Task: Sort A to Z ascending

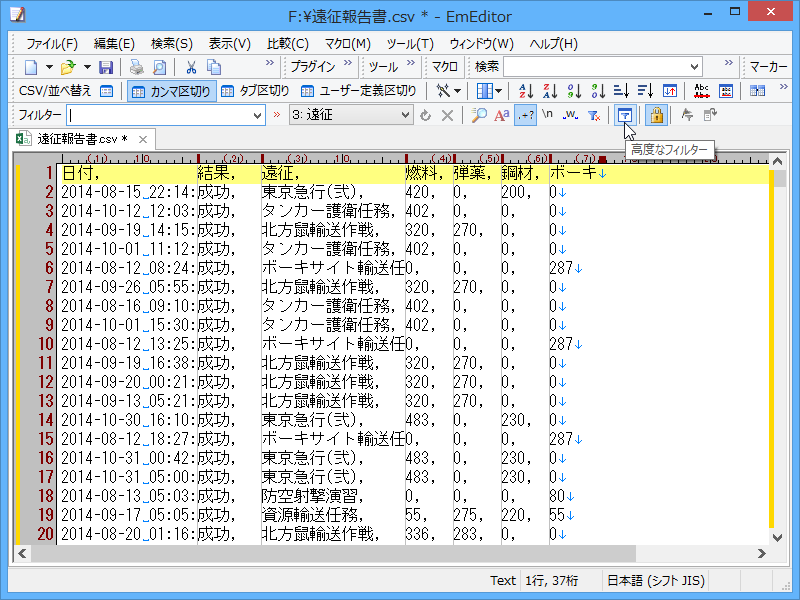Action: [526, 91]
